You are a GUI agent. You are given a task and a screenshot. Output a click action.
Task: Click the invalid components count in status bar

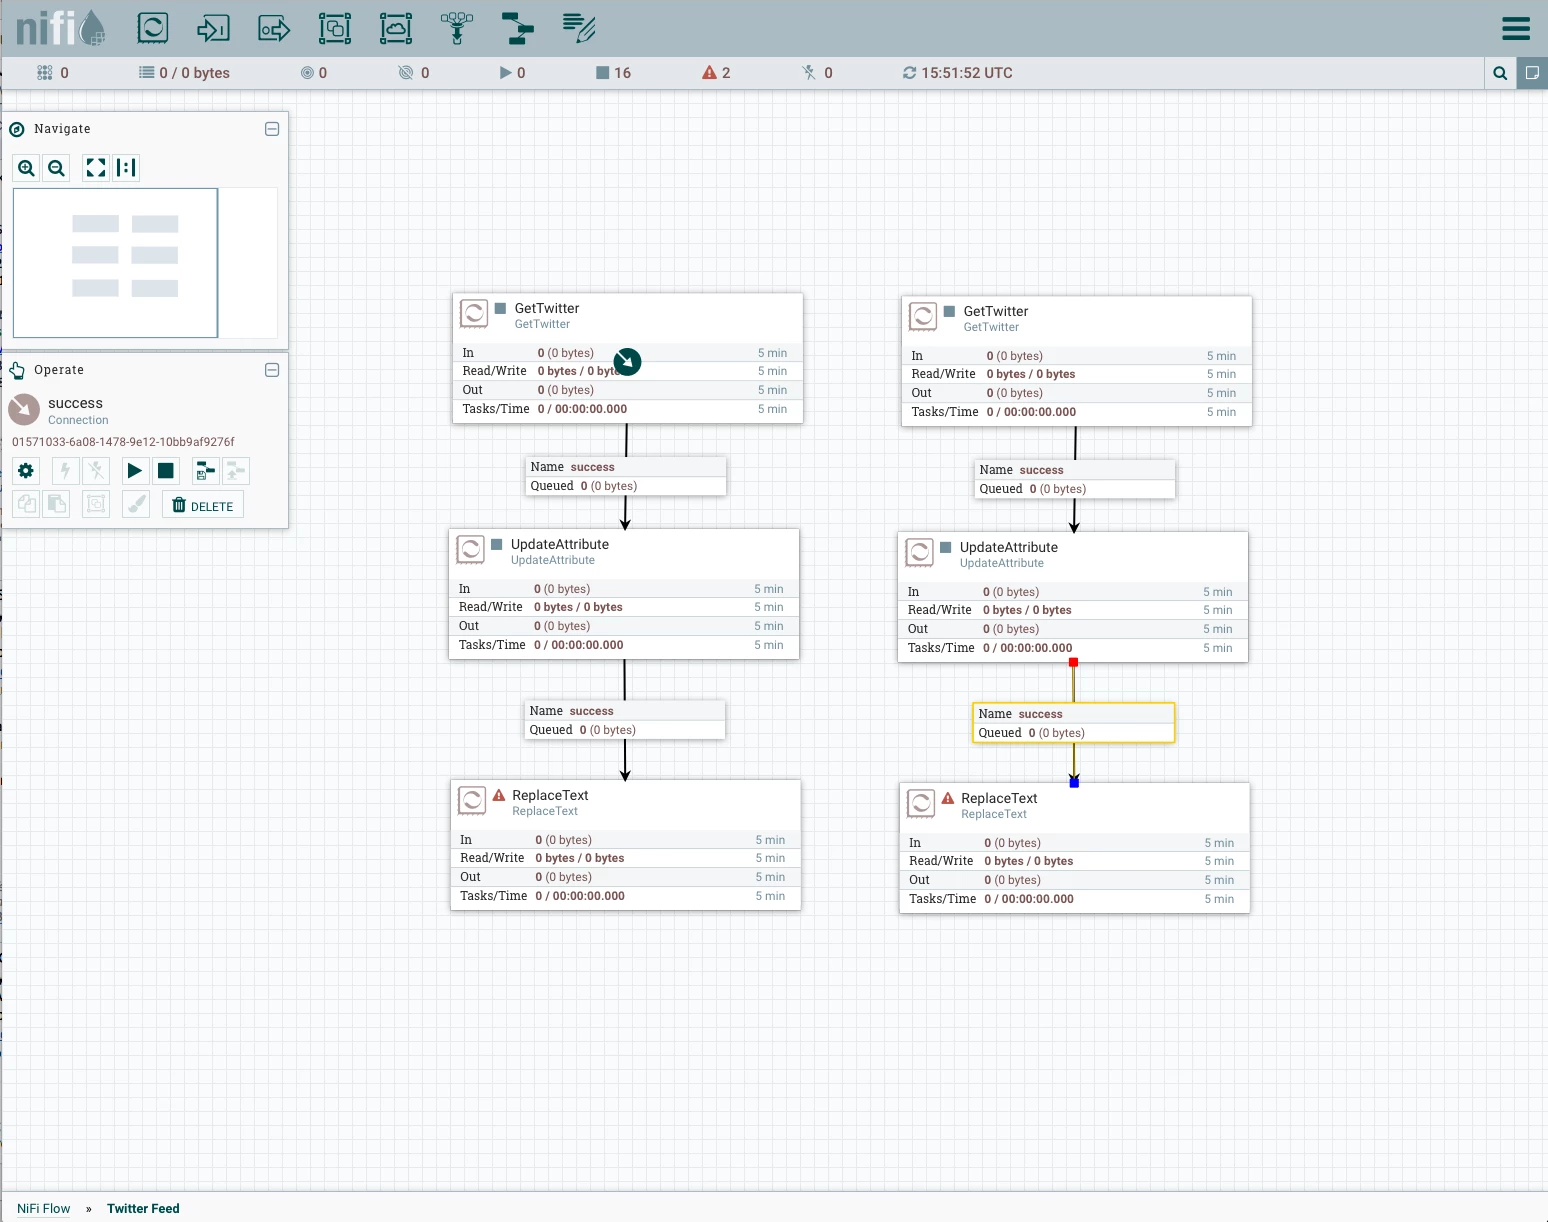716,73
